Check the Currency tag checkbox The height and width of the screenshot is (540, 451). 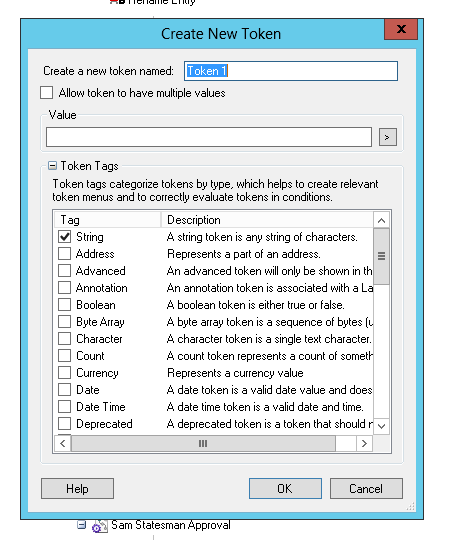[x=64, y=373]
